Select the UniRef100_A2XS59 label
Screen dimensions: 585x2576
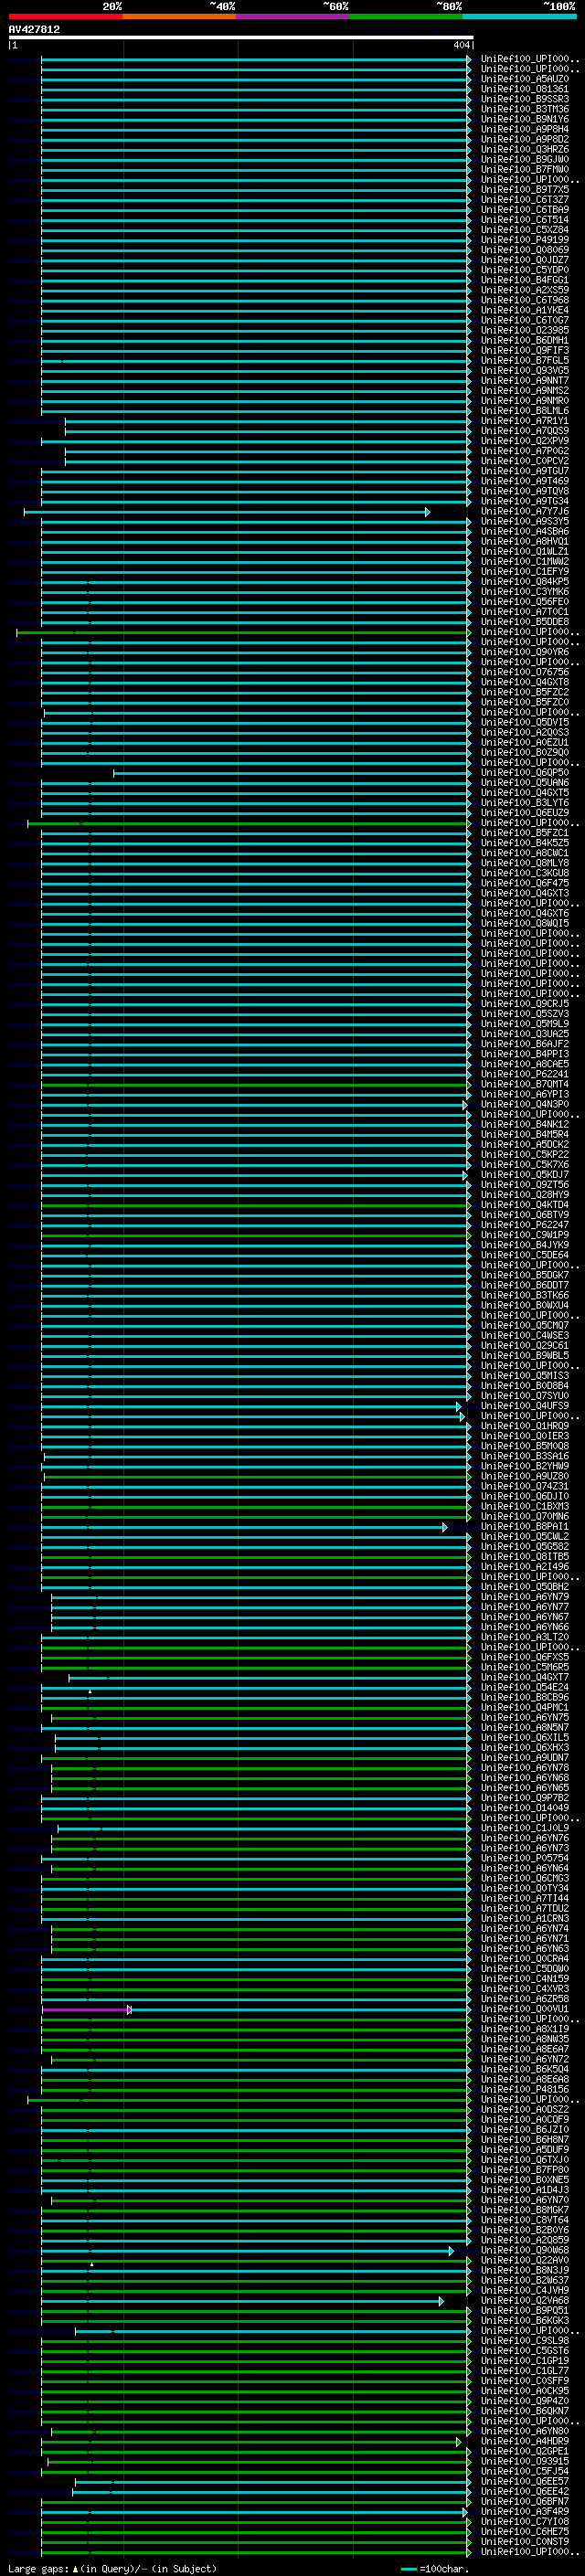coord(525,290)
